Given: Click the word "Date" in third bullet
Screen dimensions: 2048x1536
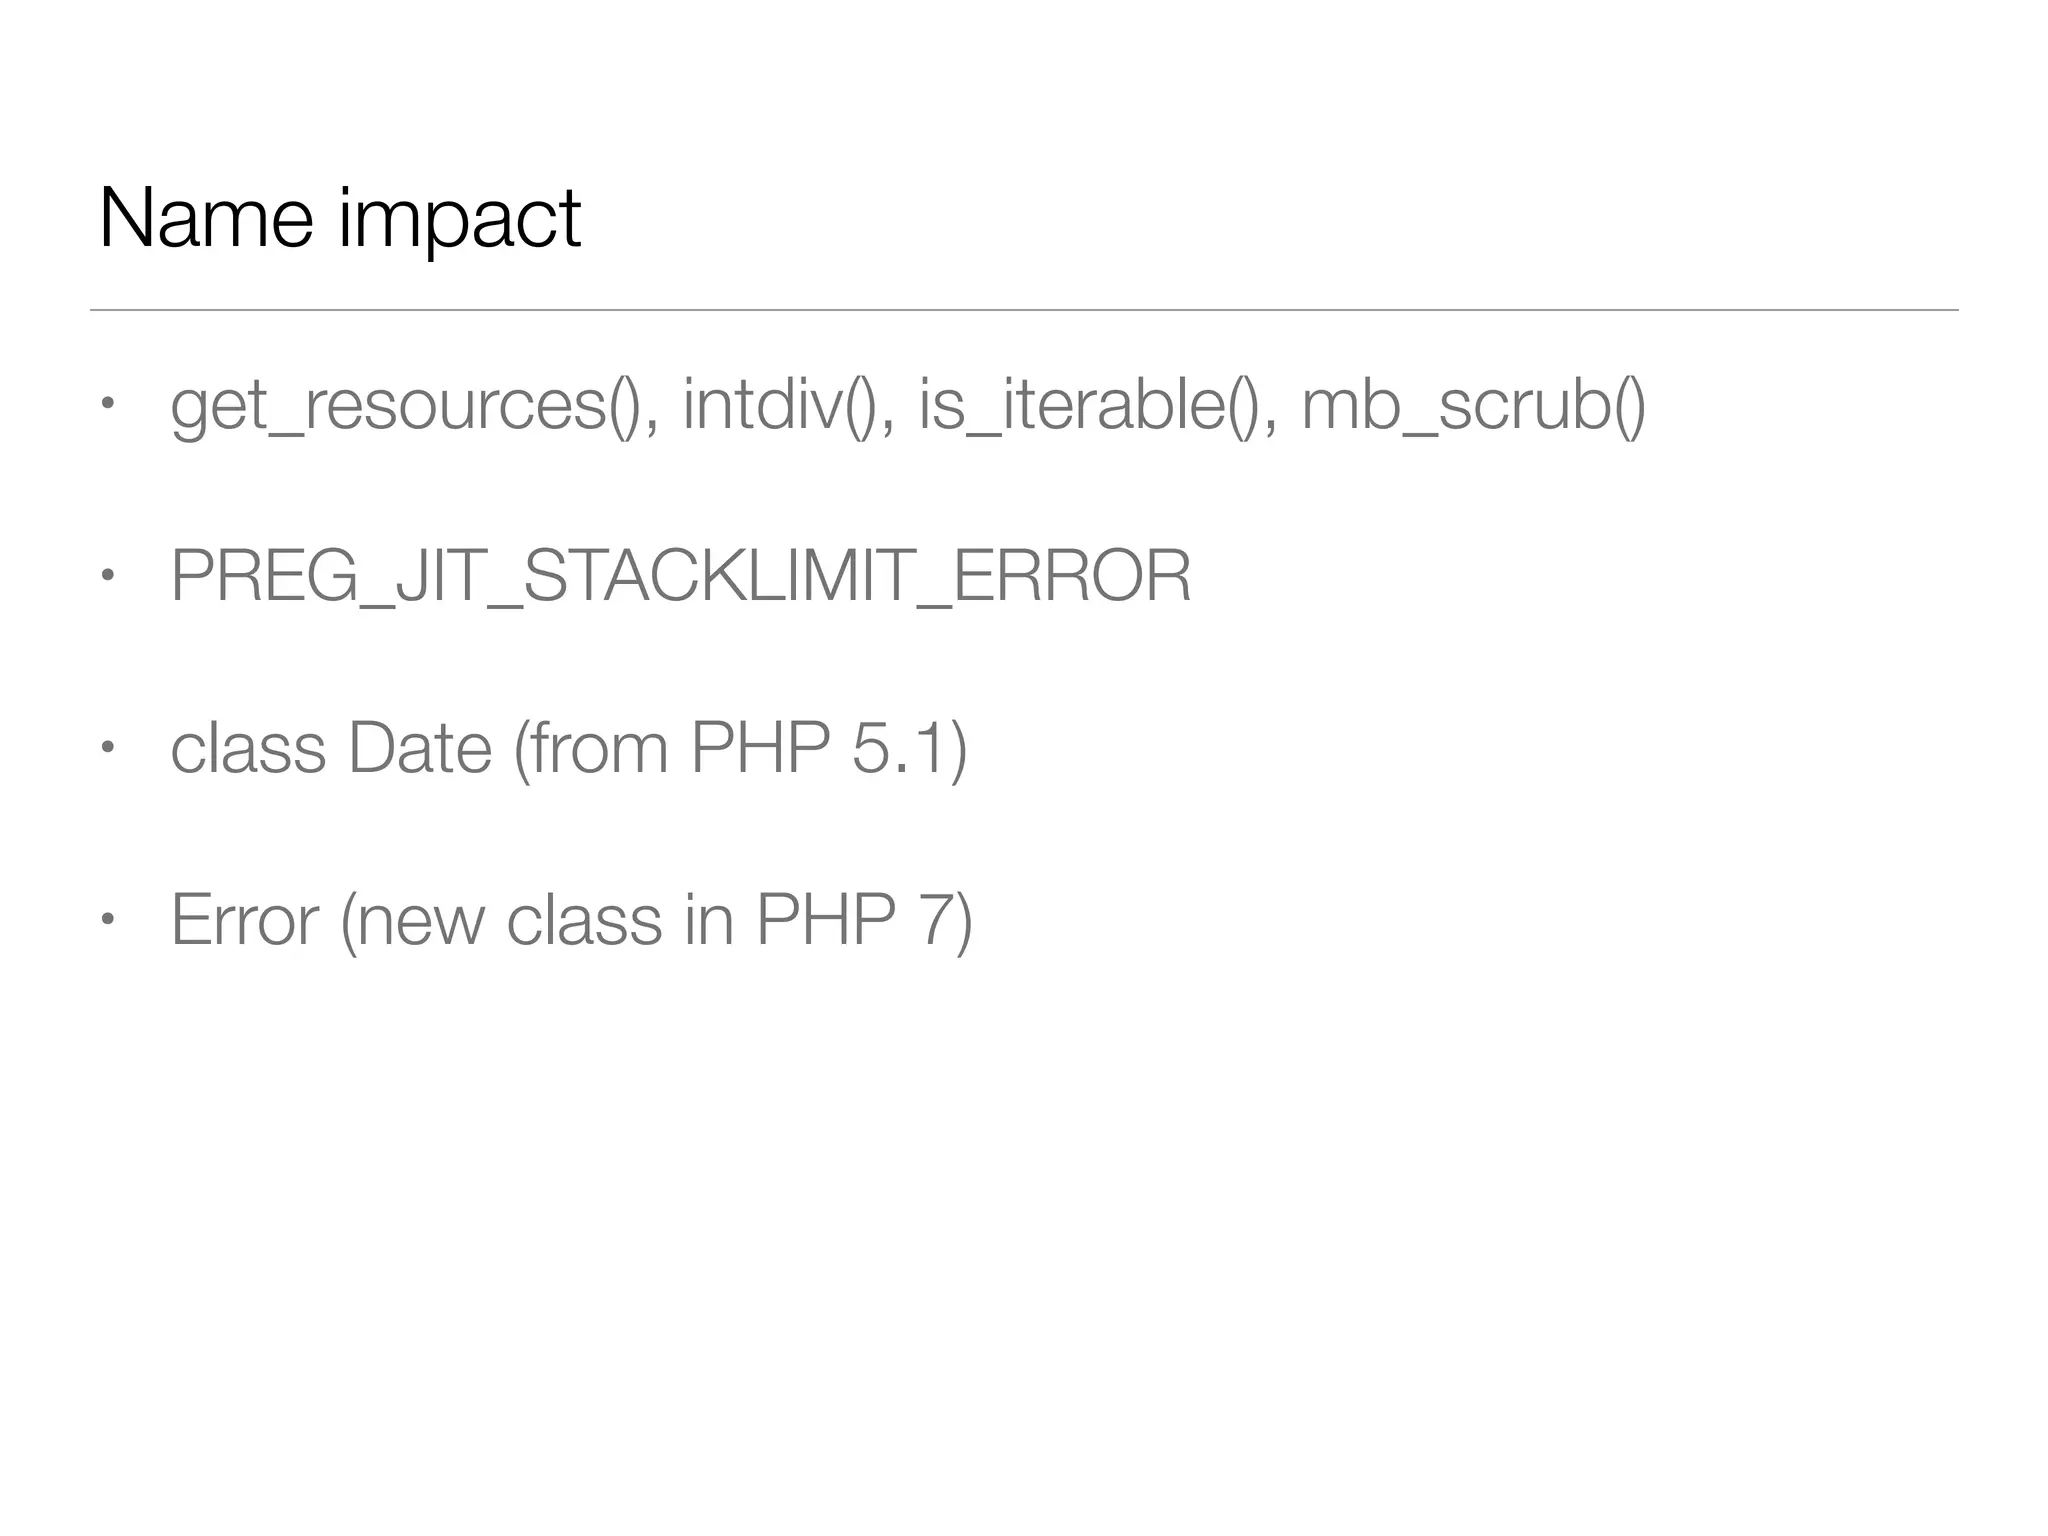Looking at the screenshot, I should coord(420,748).
